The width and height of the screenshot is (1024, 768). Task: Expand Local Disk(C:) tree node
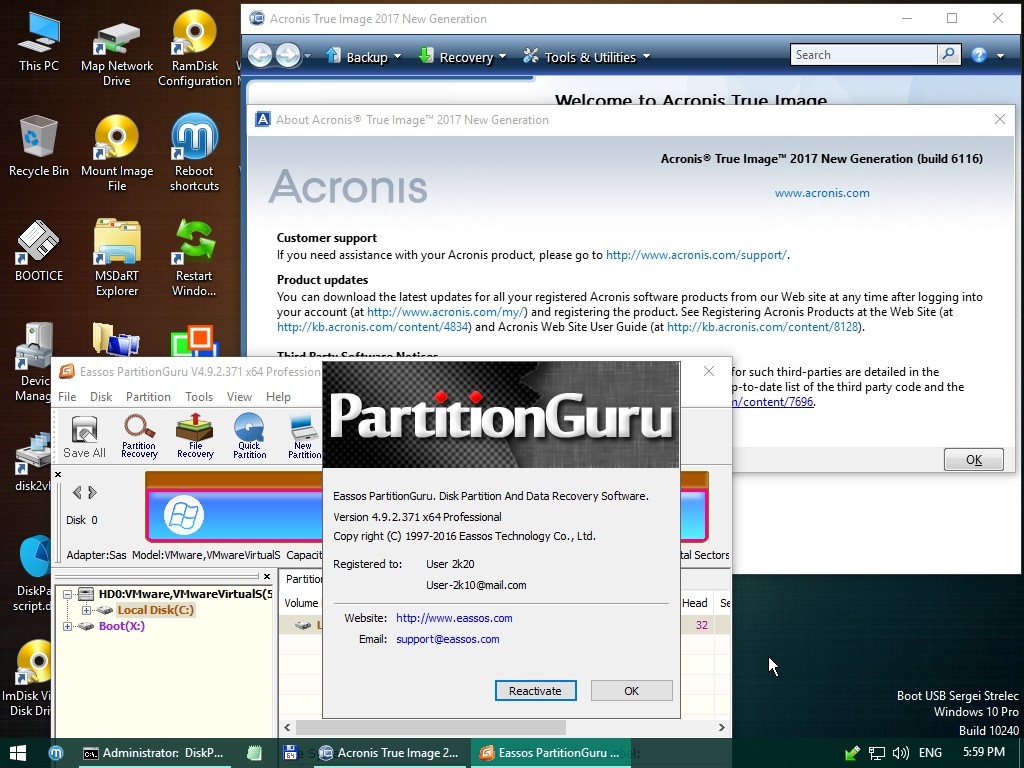click(86, 611)
